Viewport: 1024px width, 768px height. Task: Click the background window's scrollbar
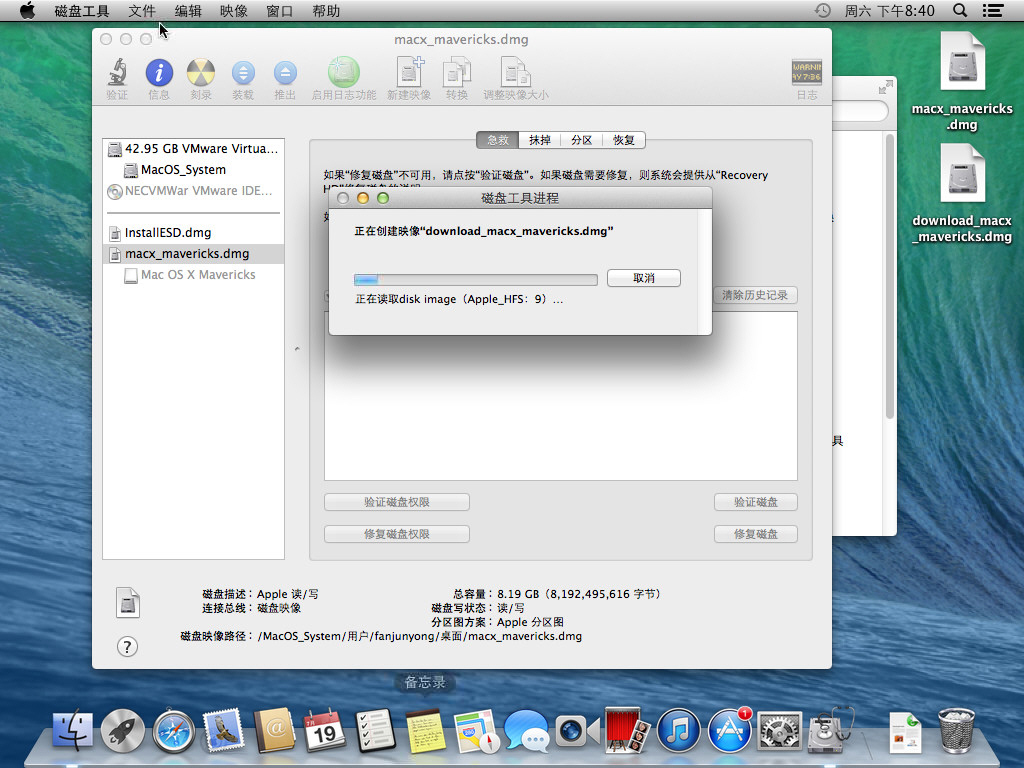[889, 276]
